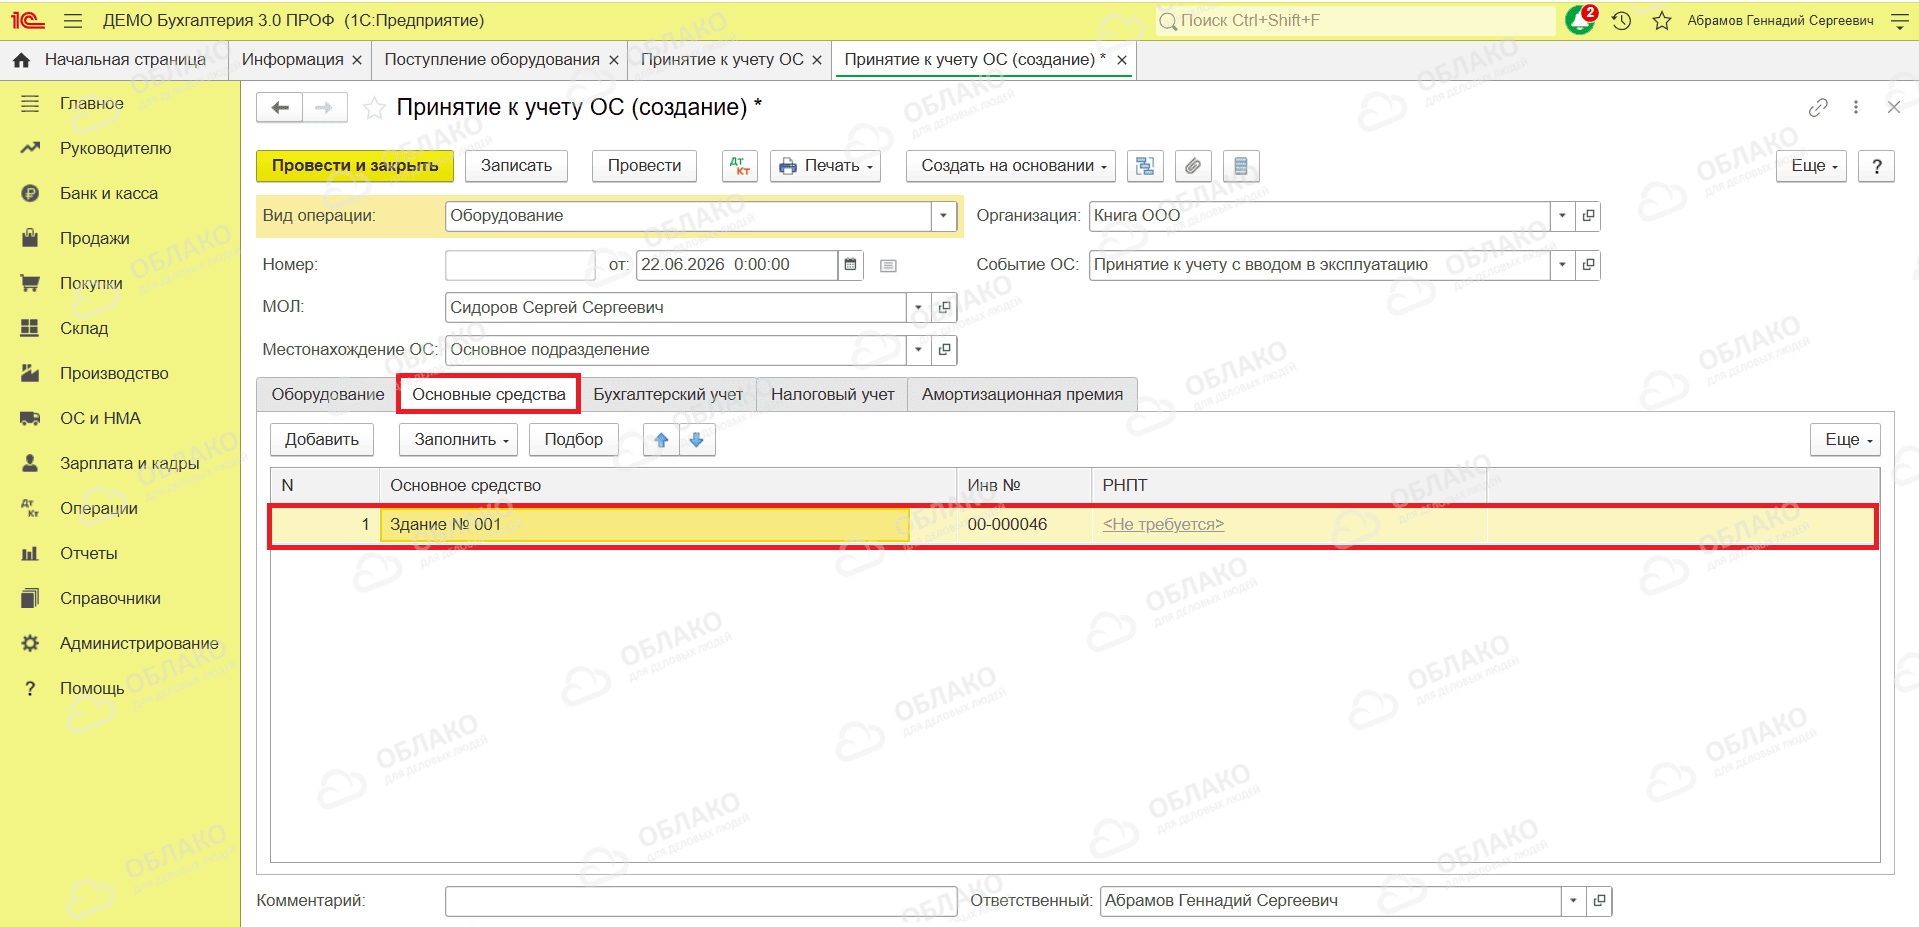Open document structure (related documents) icon
Image resolution: width=1919 pixels, height=927 pixels.
pos(1145,166)
